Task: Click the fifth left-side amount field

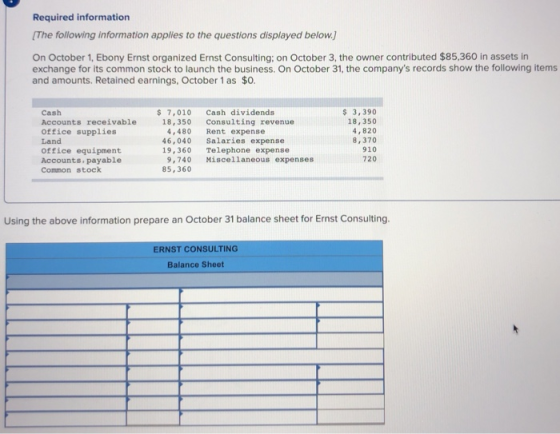Action: coord(154,374)
